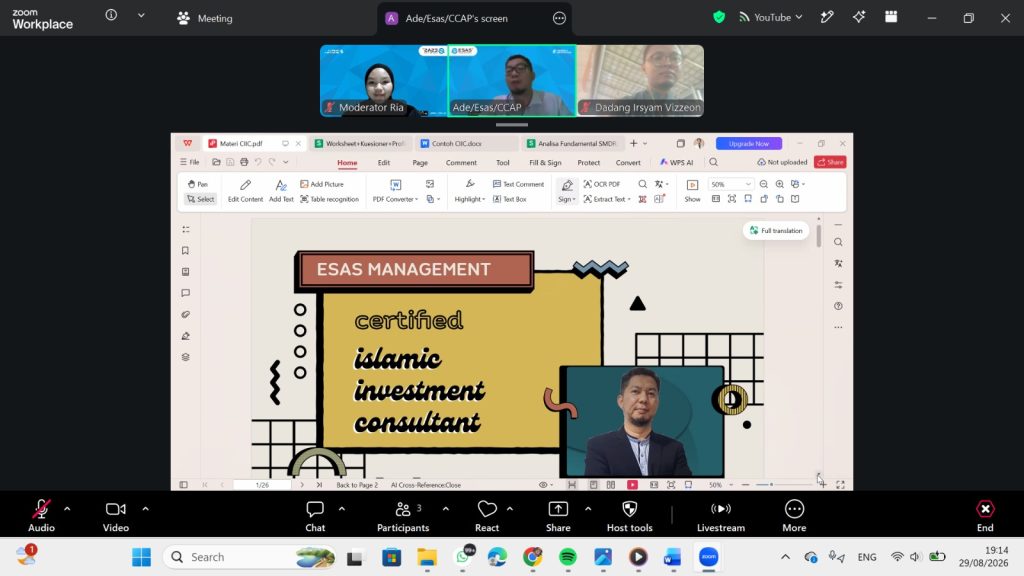Click the red Share button in WPS
This screenshot has width=1024, height=576.
[830, 162]
